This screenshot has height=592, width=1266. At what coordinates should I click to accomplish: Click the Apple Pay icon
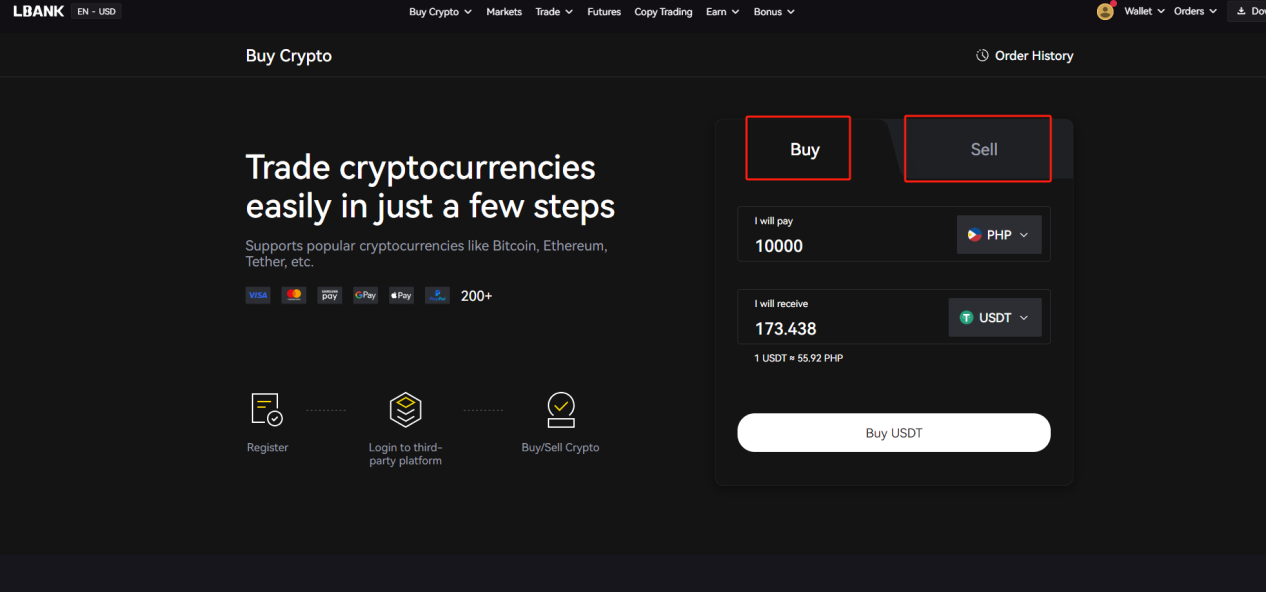click(401, 295)
